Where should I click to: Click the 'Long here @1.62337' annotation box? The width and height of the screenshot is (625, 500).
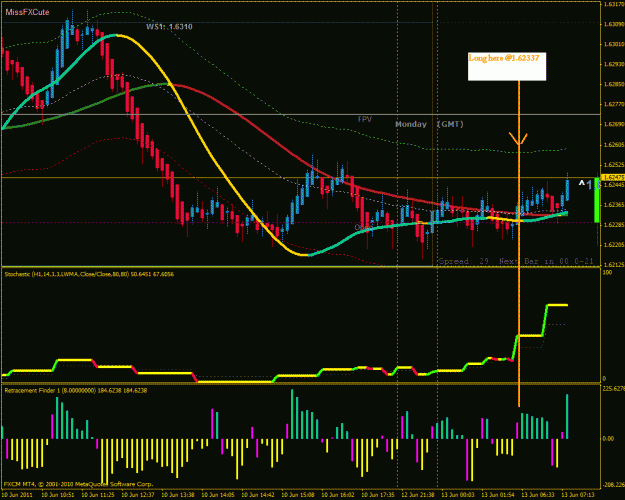pyautogui.click(x=507, y=67)
